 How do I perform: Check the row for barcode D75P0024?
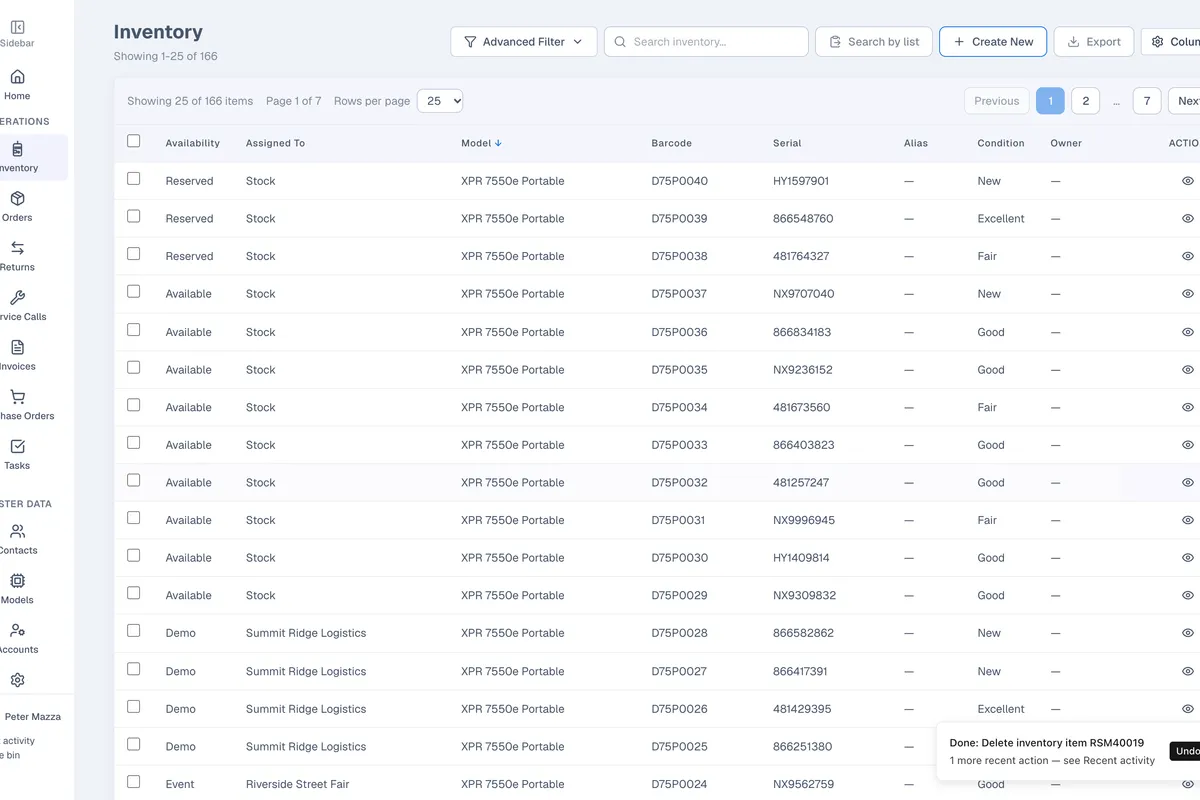pos(134,782)
